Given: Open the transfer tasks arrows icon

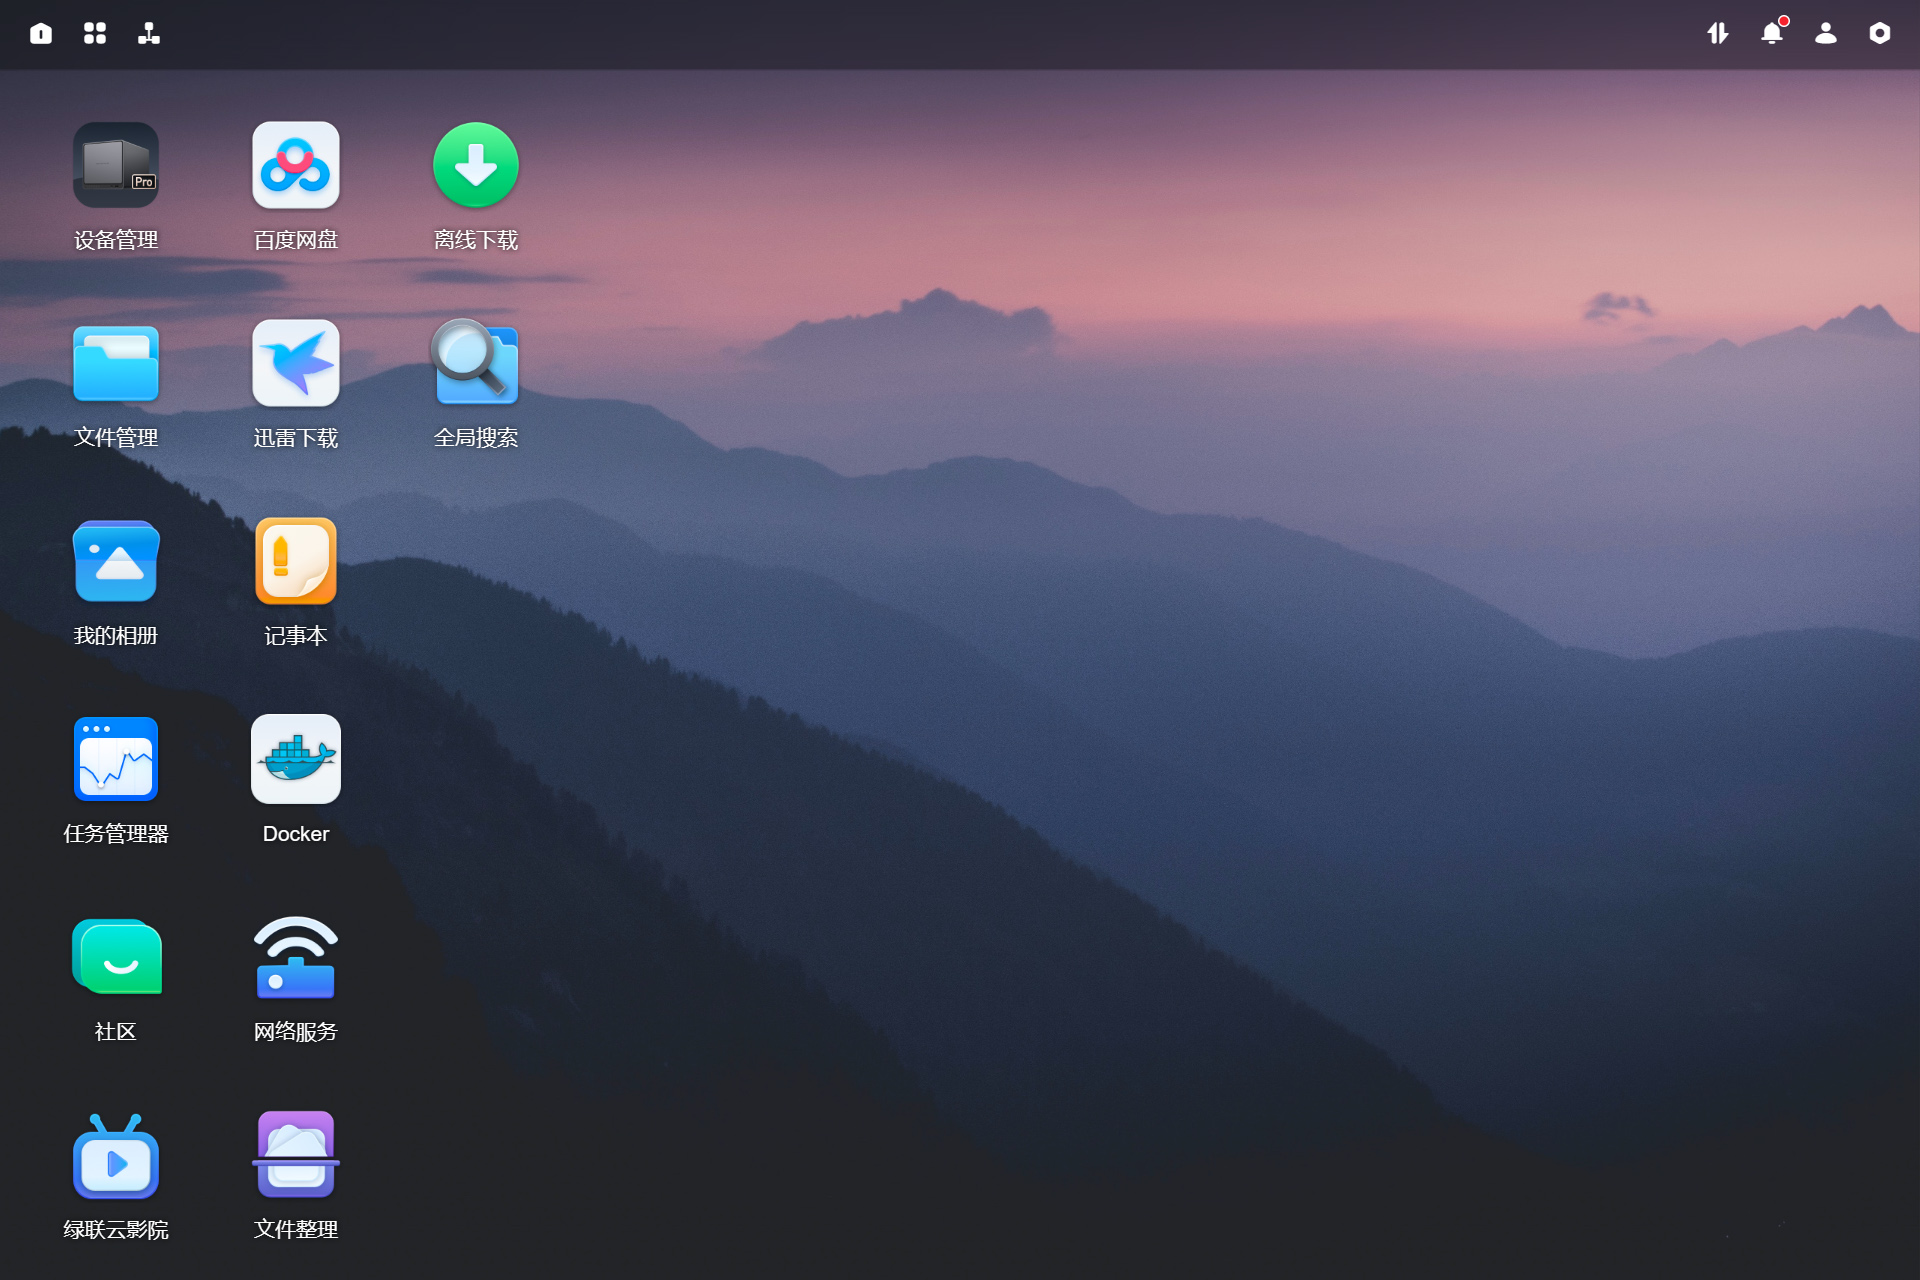Looking at the screenshot, I should (x=1718, y=34).
